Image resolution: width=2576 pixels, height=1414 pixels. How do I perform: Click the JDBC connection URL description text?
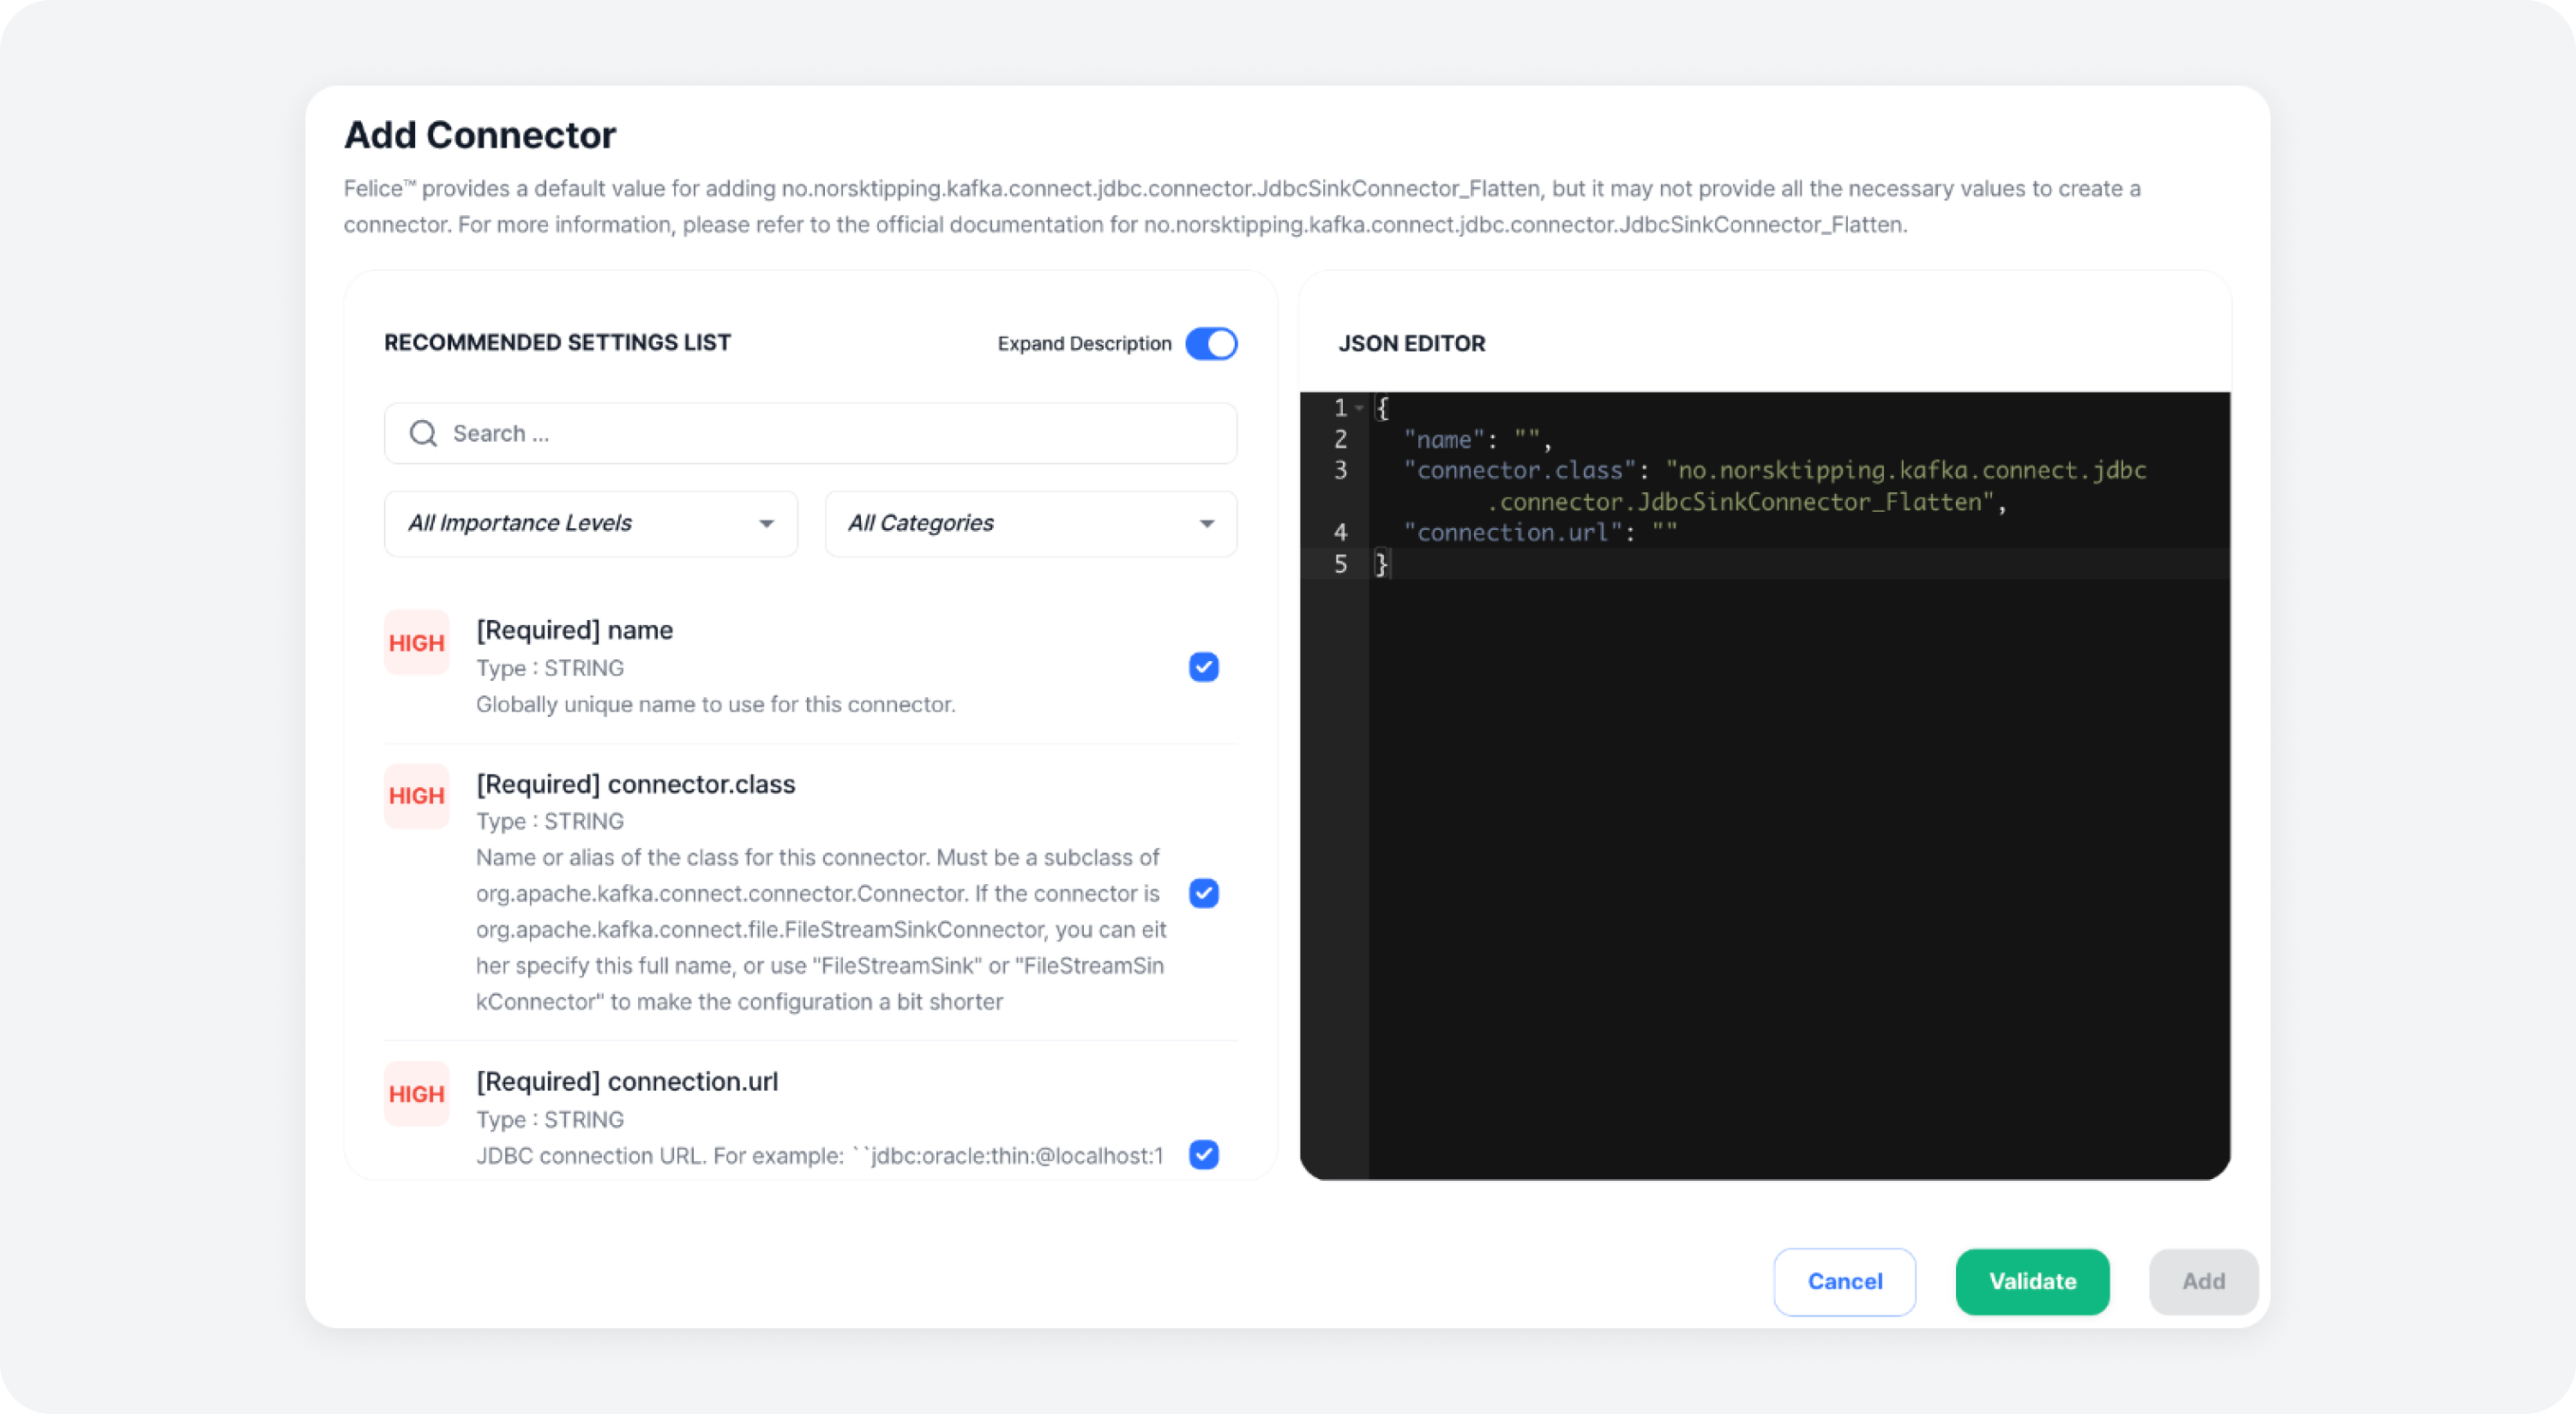click(819, 1155)
